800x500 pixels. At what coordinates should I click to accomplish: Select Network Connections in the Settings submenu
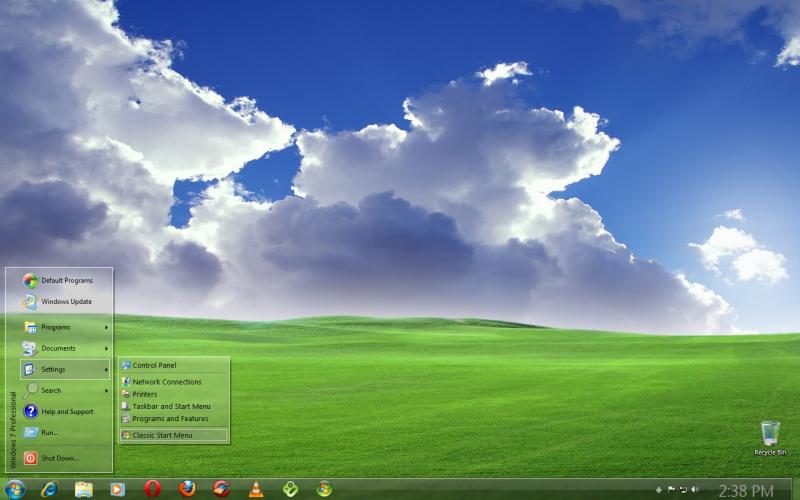173,382
